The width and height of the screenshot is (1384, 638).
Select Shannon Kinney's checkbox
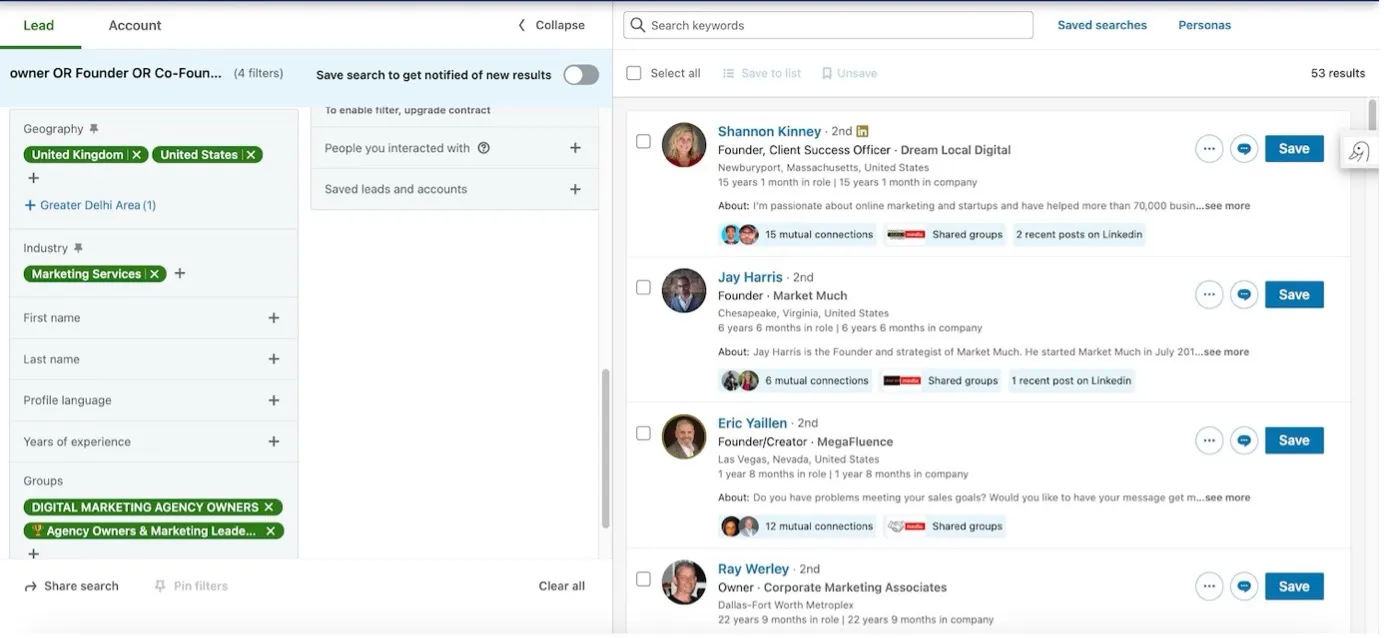coord(643,141)
